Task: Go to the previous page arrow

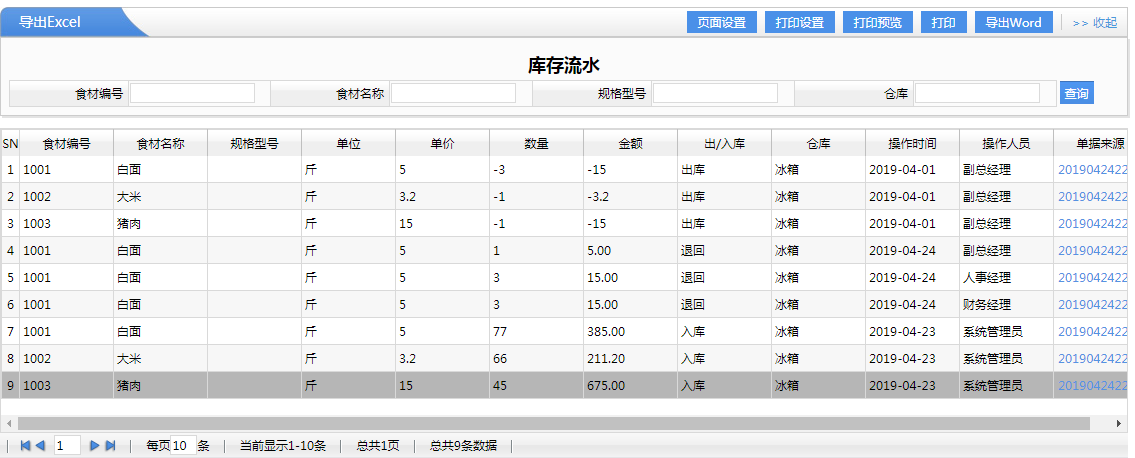Action: 40,446
